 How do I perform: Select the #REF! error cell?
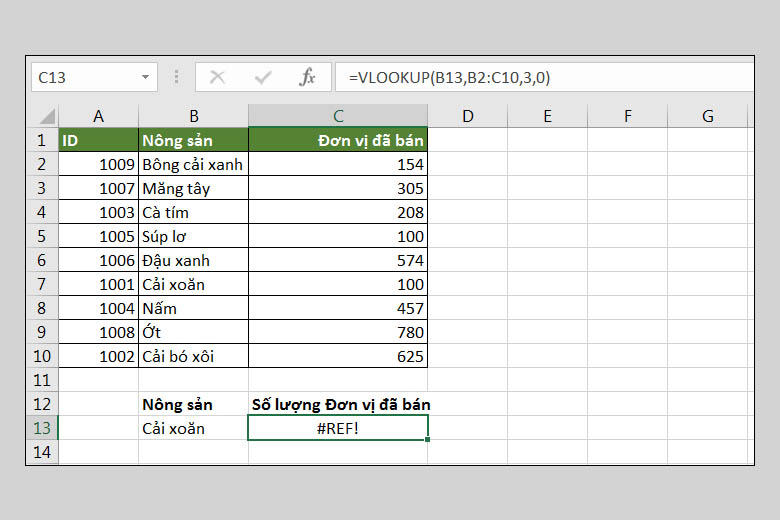pos(338,428)
